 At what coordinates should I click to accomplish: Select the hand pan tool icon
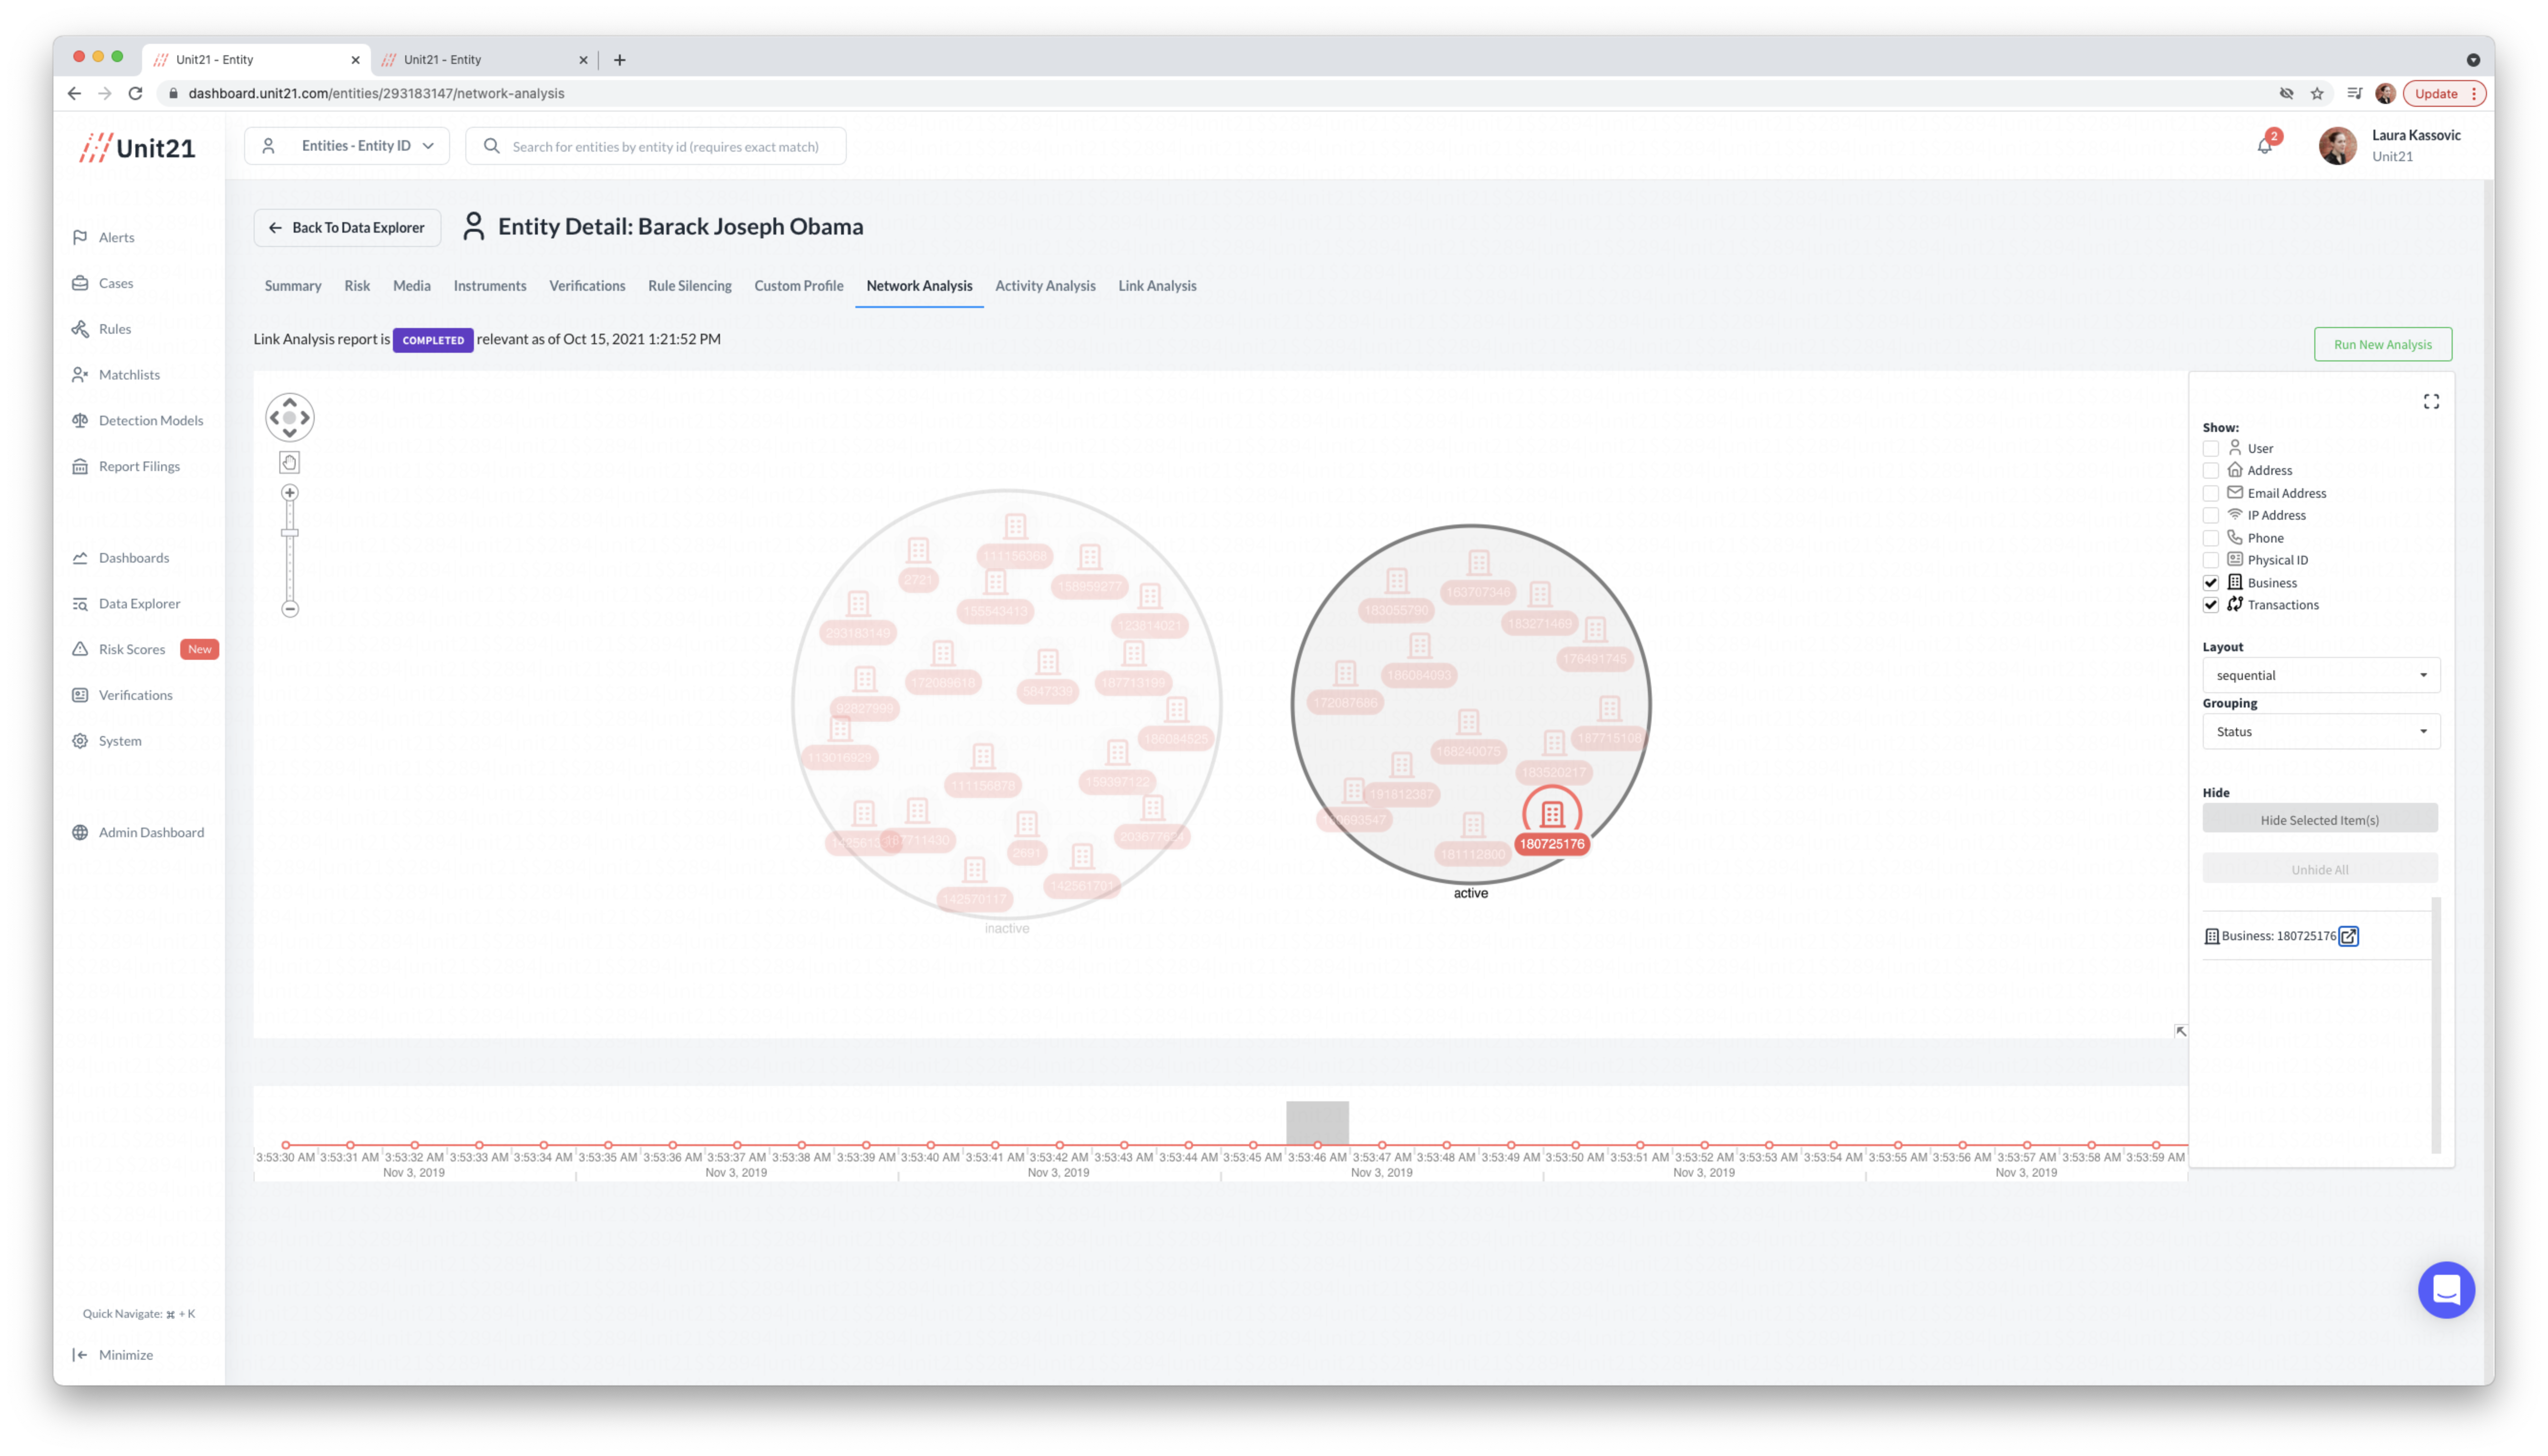(289, 462)
